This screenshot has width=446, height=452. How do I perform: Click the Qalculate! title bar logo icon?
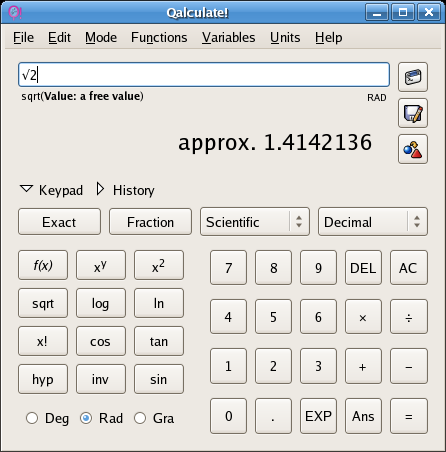[15, 13]
